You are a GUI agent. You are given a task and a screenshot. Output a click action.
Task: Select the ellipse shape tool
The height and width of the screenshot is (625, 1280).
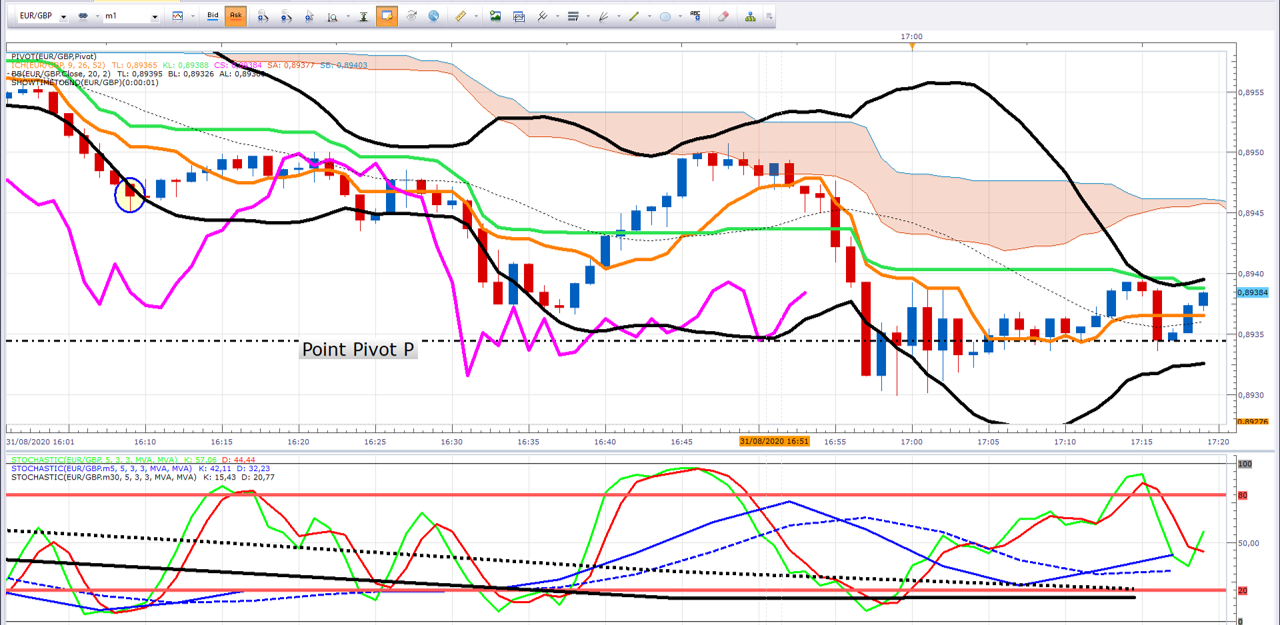[x=665, y=16]
